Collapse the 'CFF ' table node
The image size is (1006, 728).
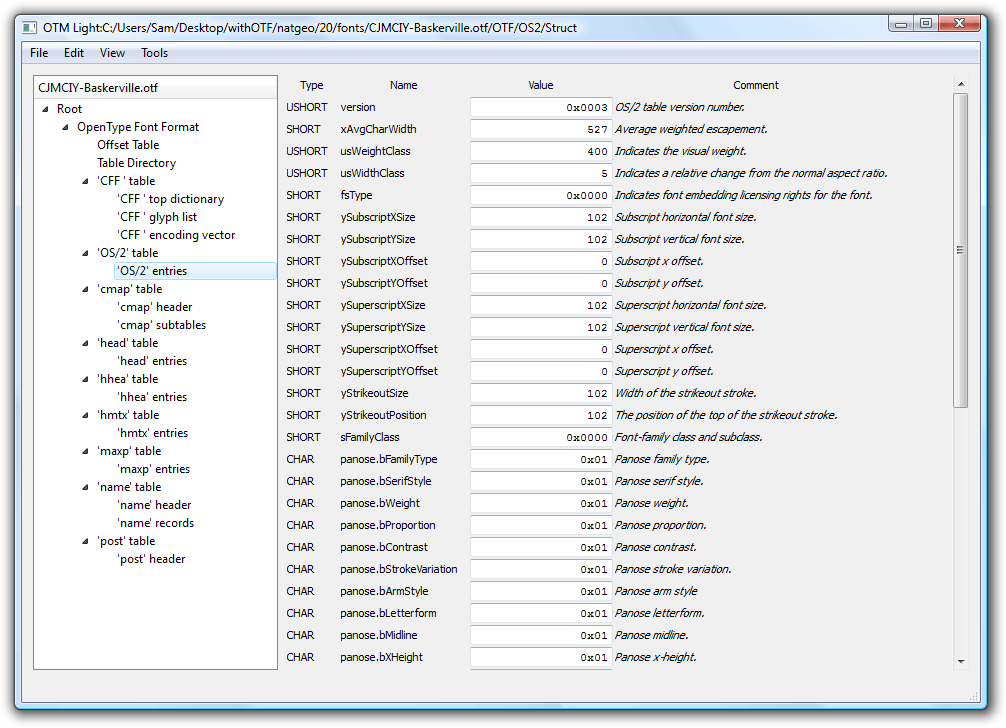tap(86, 181)
